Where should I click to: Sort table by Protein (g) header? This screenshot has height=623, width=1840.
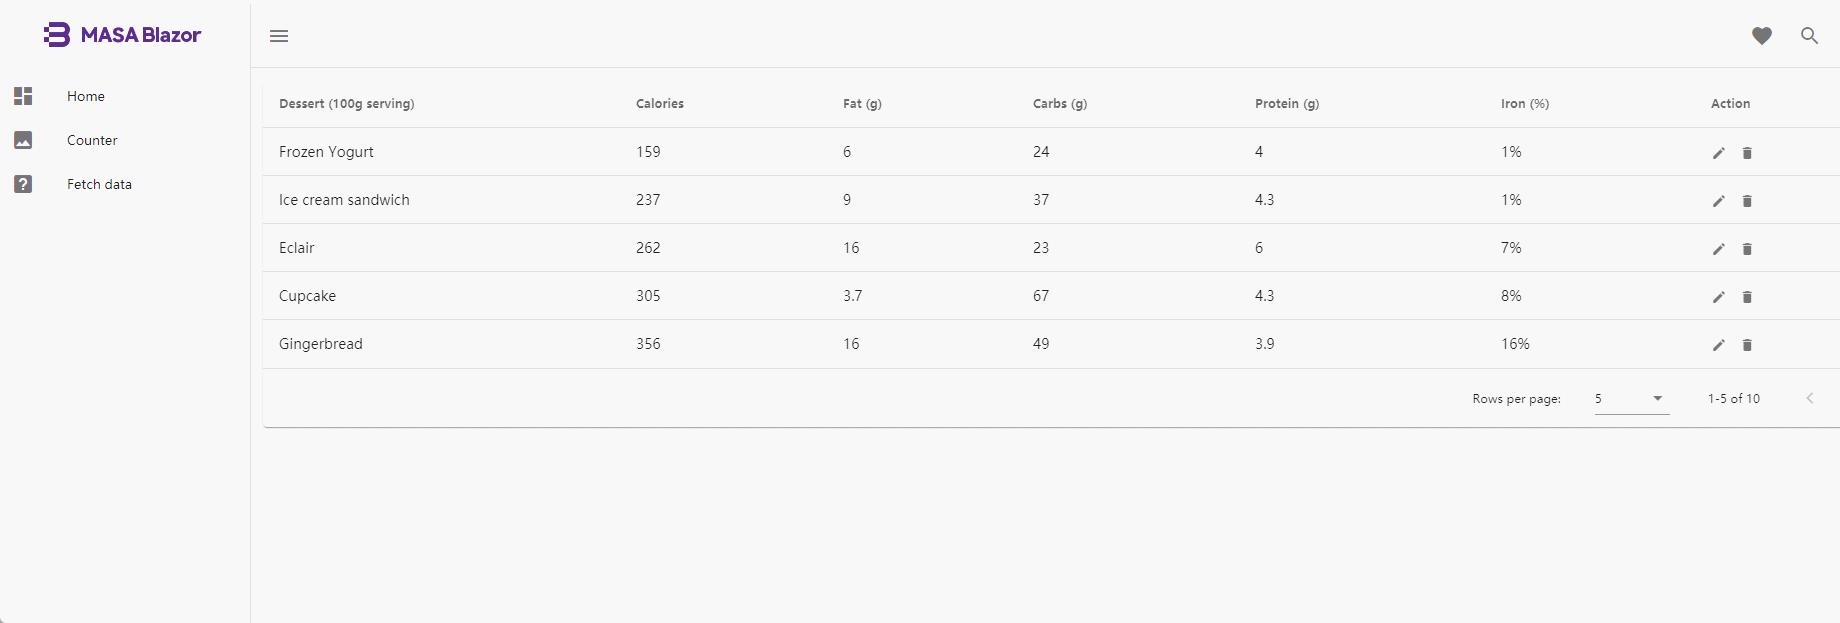(x=1287, y=104)
